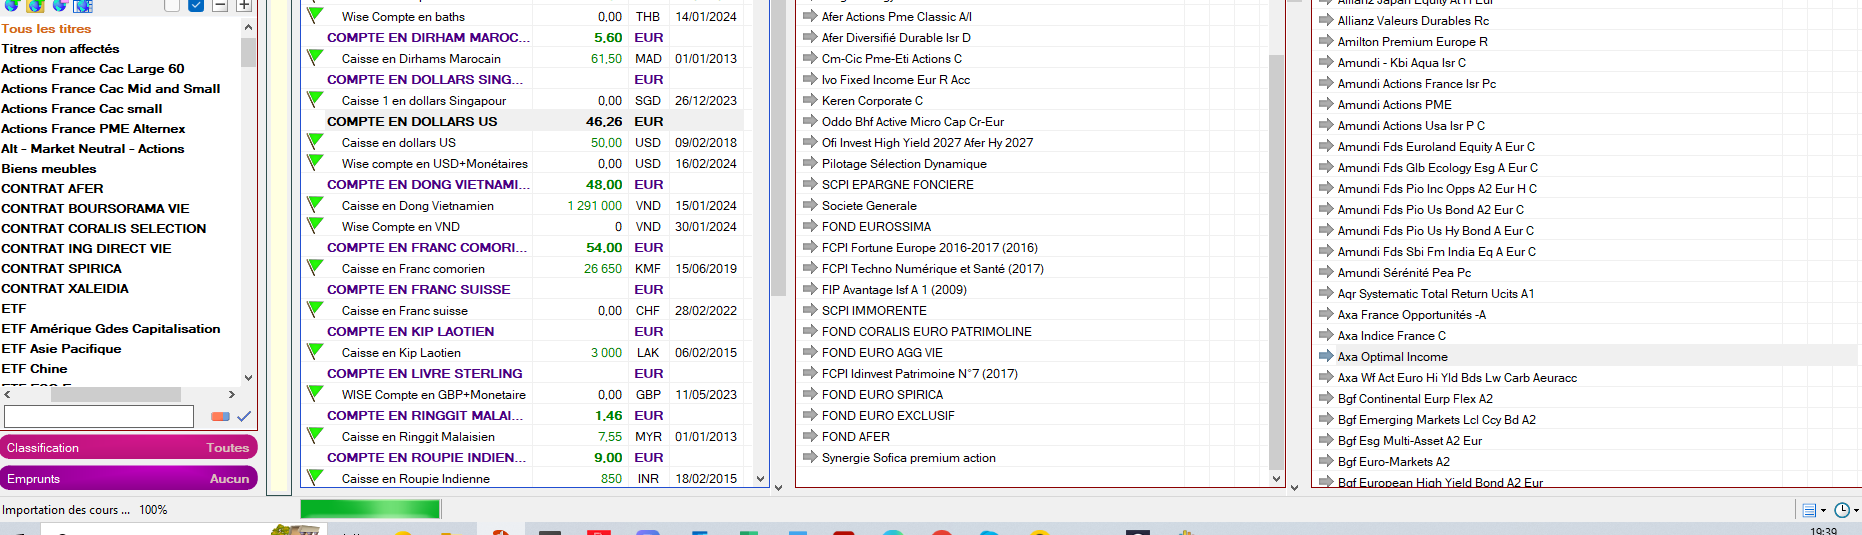The height and width of the screenshot is (535, 1862).
Task: Open the Emprunts filter set to Aucun
Action: [x=129, y=479]
